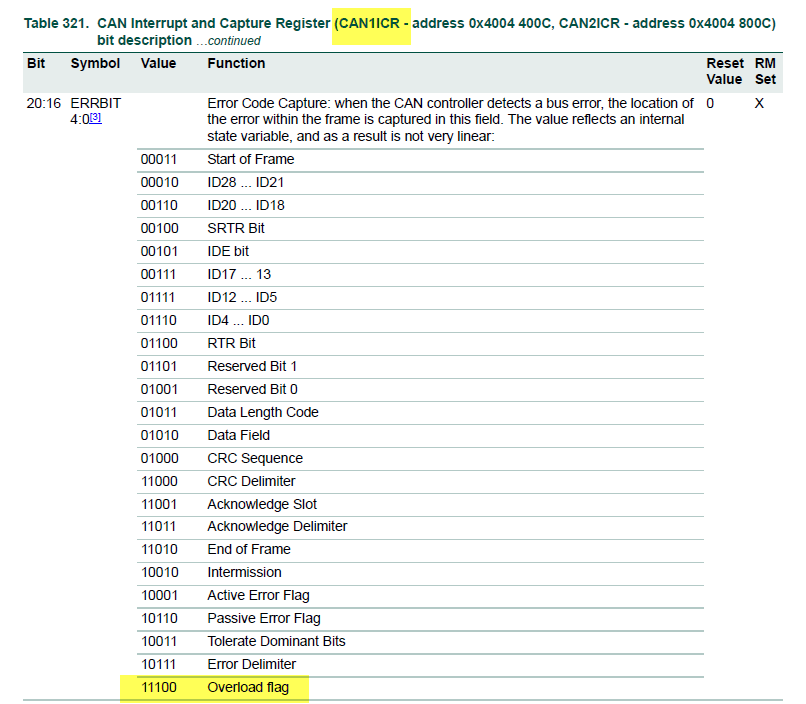The width and height of the screenshot is (806, 704).
Task: Click the '...continued' caption text
Action: click(228, 41)
